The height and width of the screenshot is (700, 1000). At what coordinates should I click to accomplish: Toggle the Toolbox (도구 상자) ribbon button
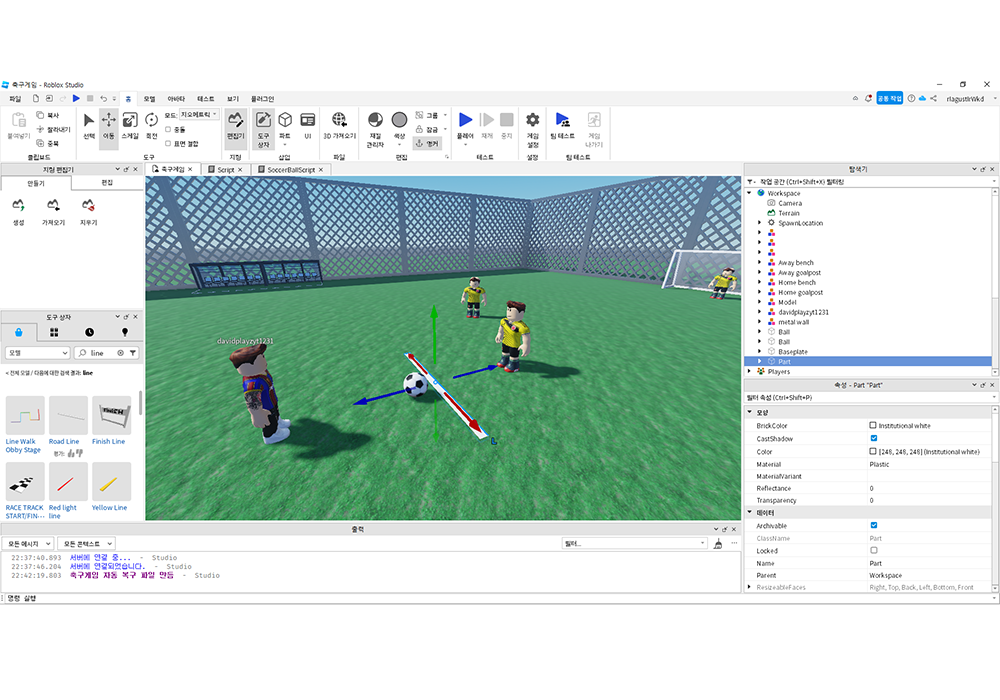pyautogui.click(x=263, y=129)
